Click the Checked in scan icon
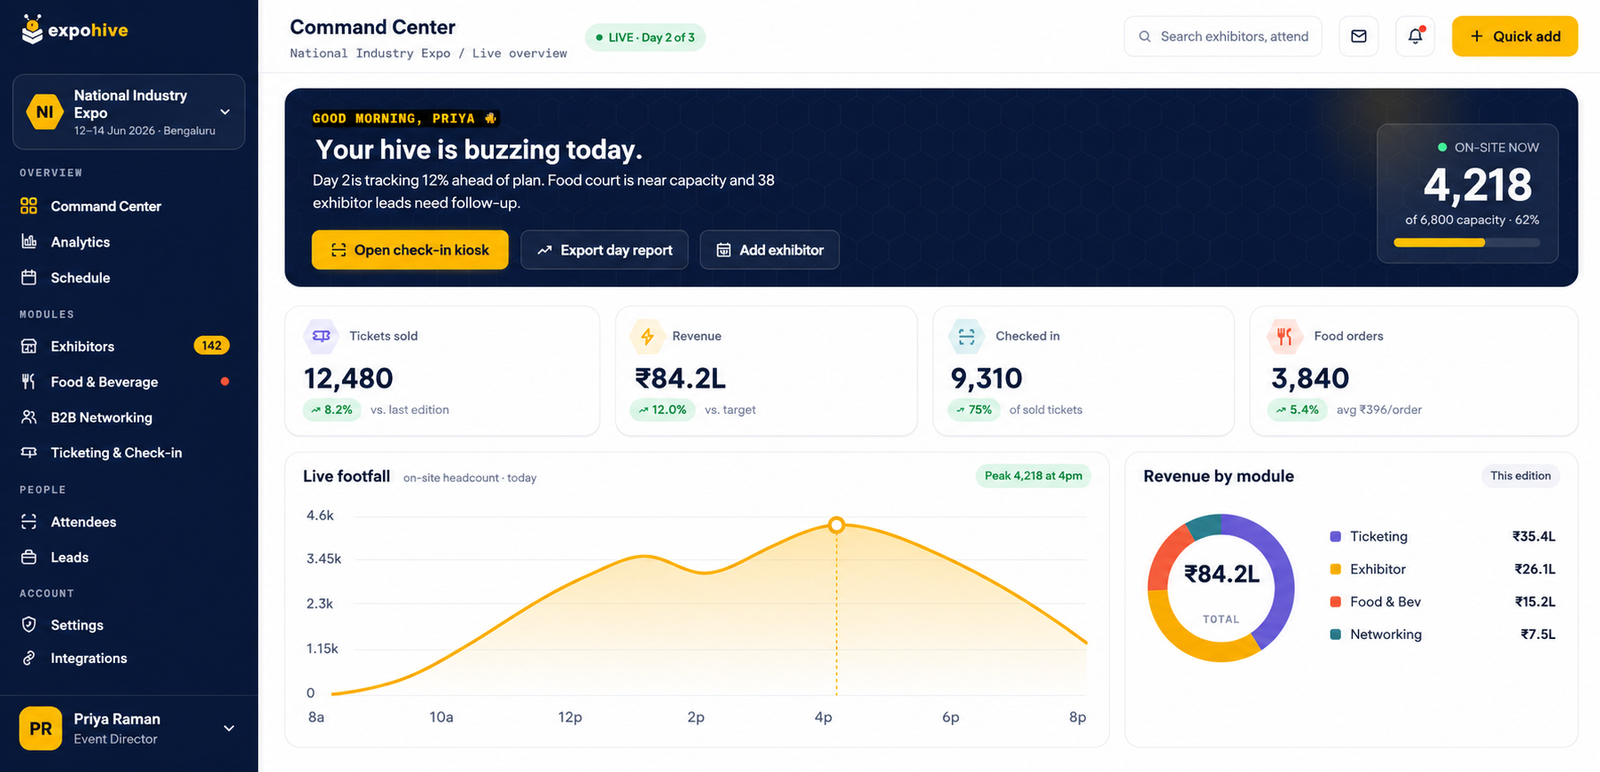 click(x=966, y=336)
